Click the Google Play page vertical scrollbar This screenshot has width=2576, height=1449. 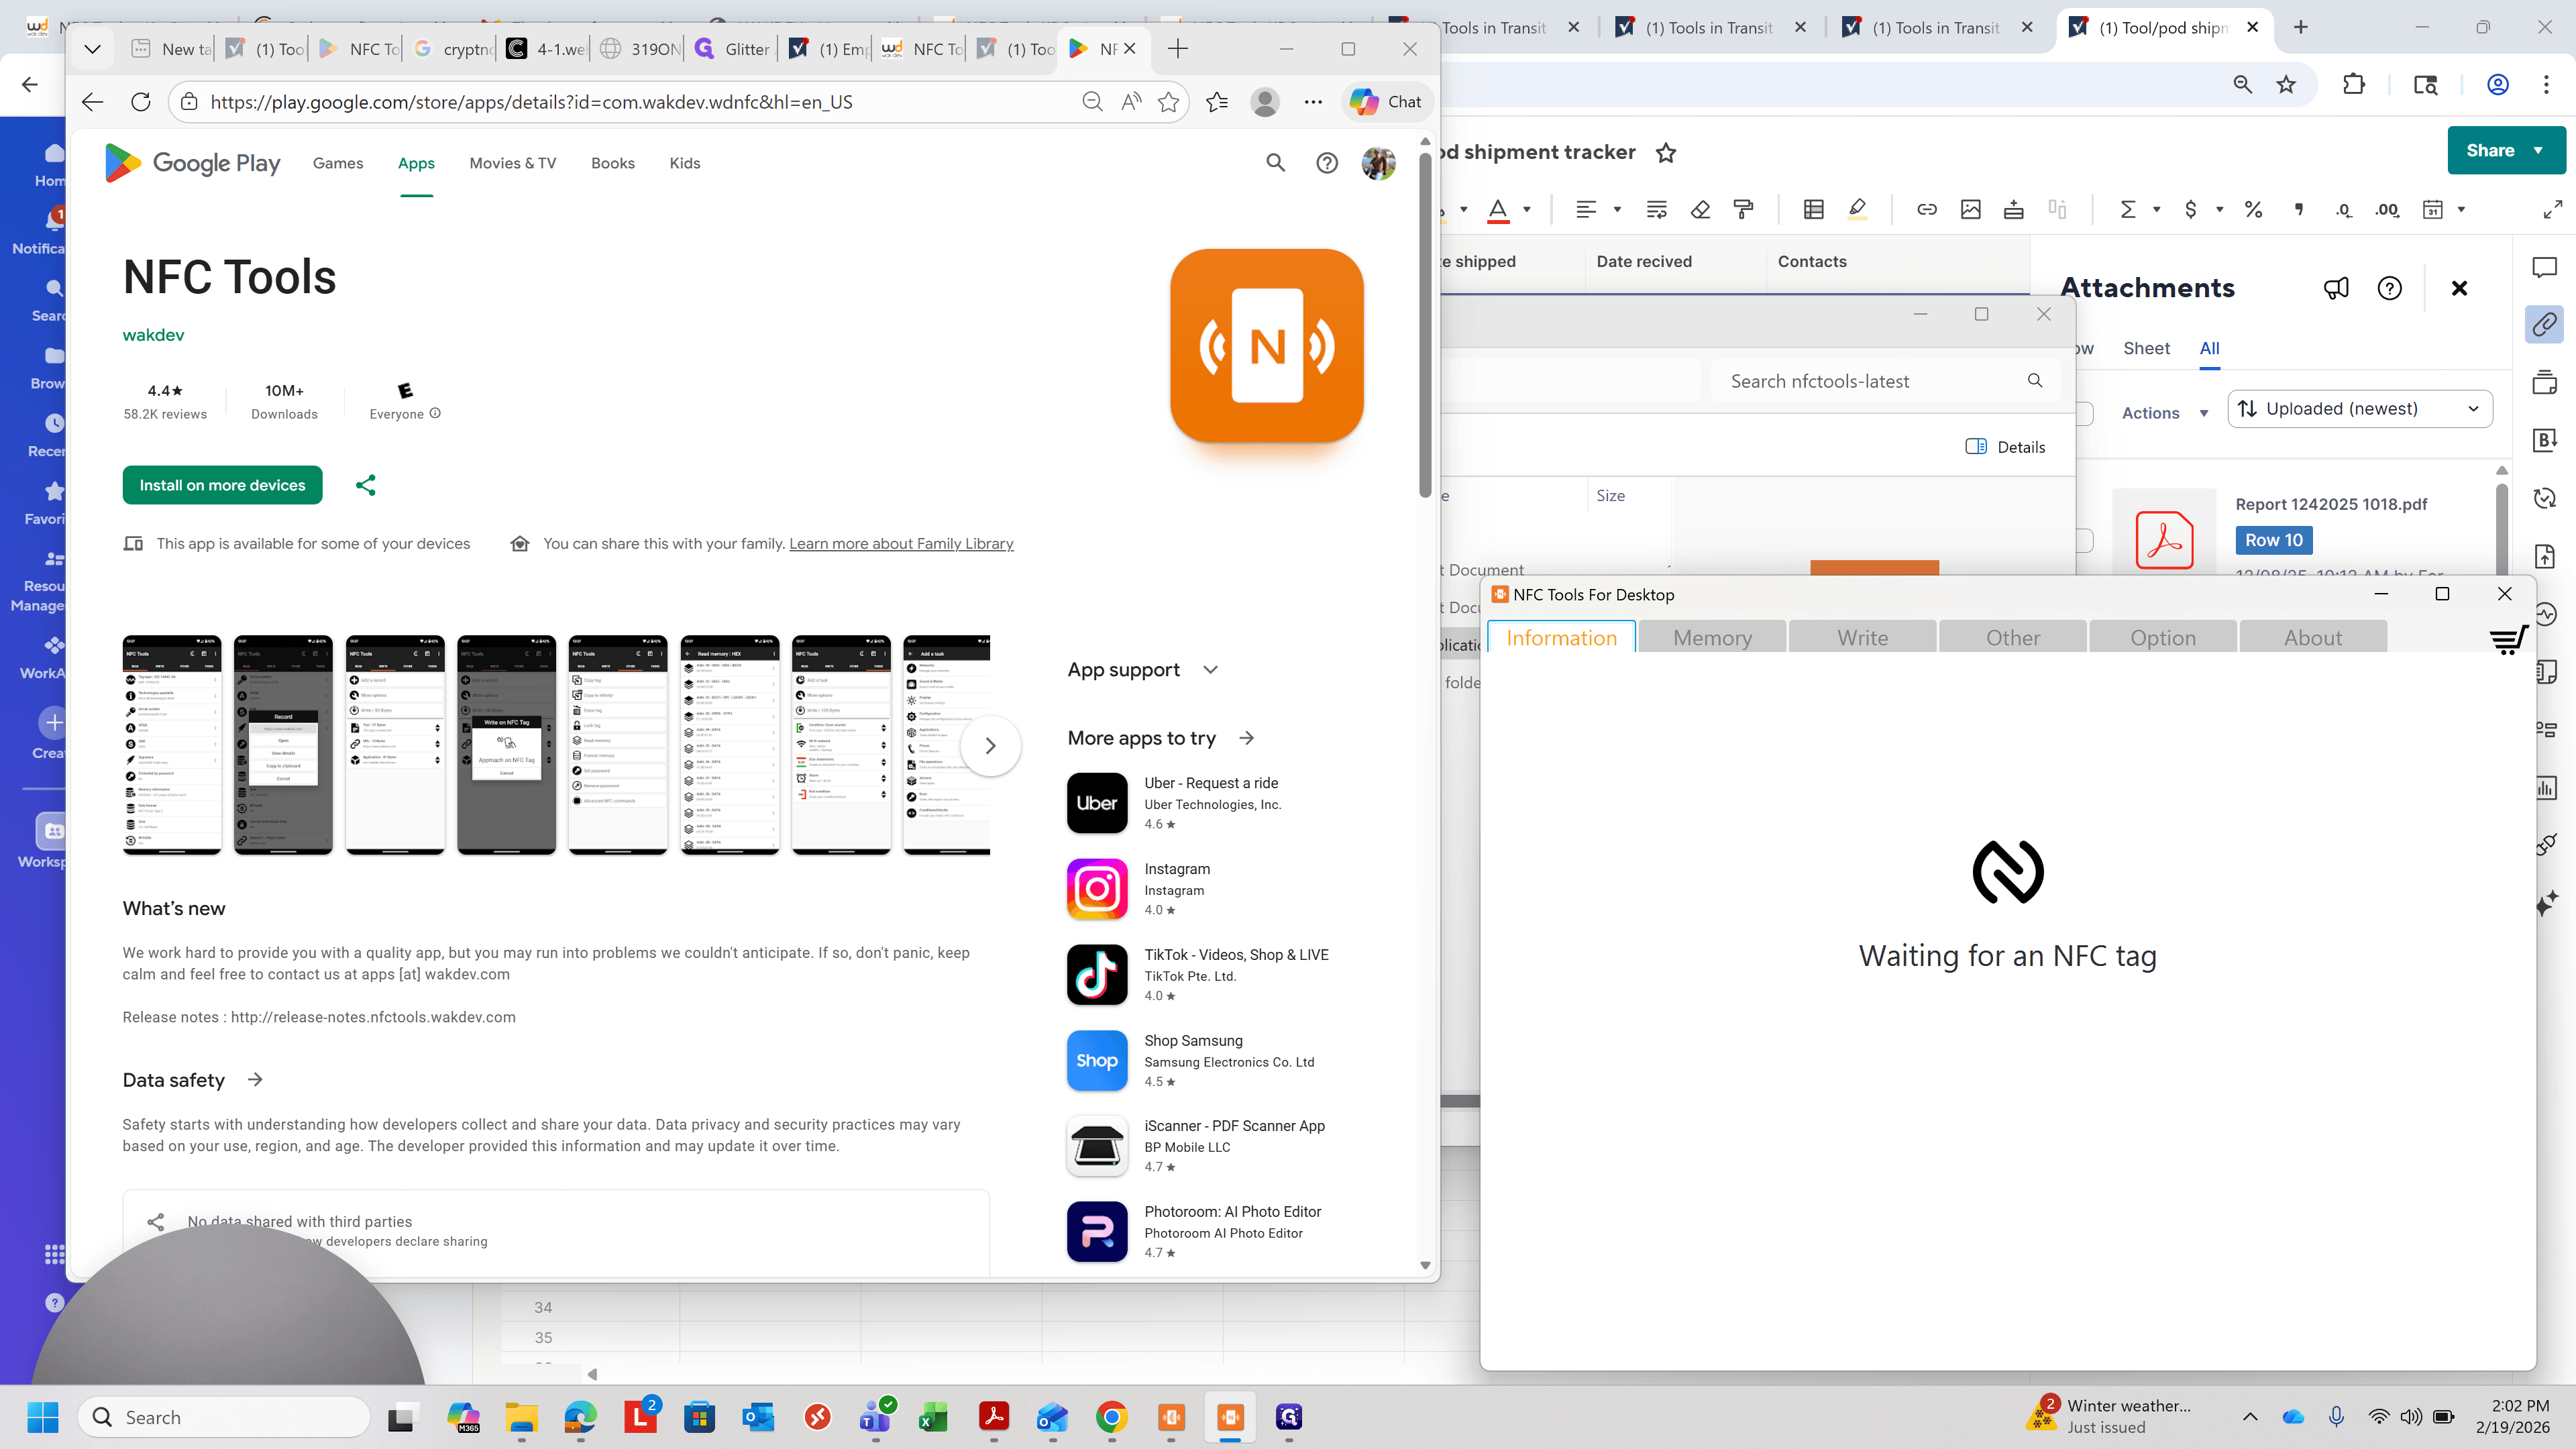click(1425, 324)
